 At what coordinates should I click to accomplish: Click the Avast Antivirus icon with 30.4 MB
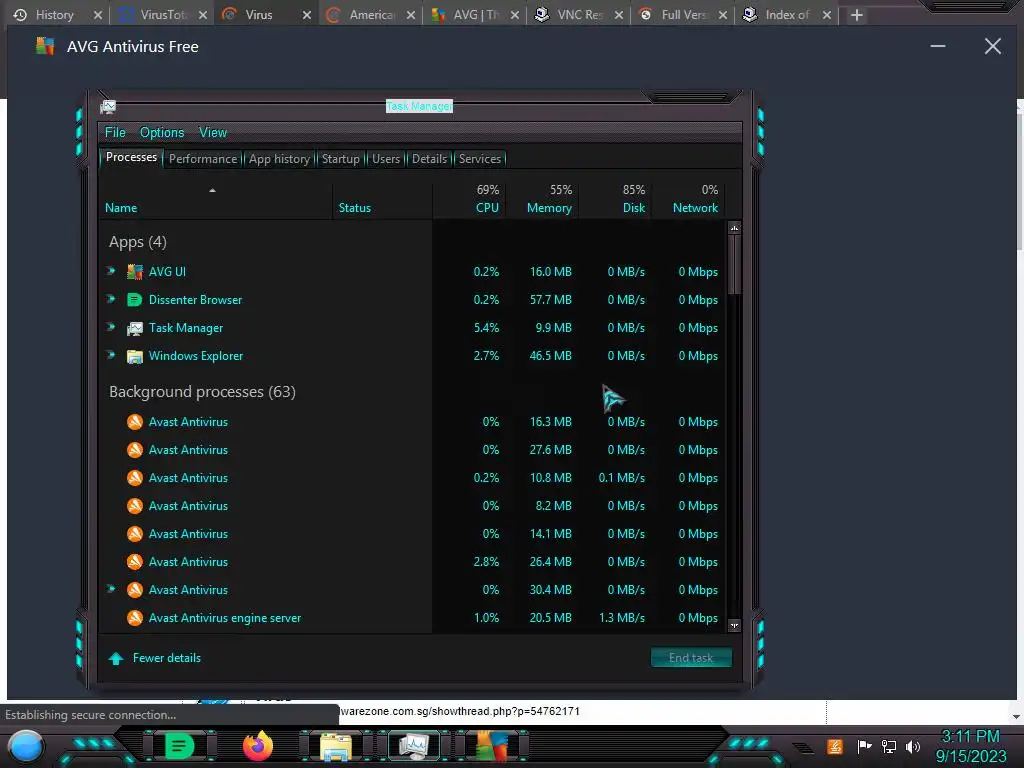(x=135, y=590)
